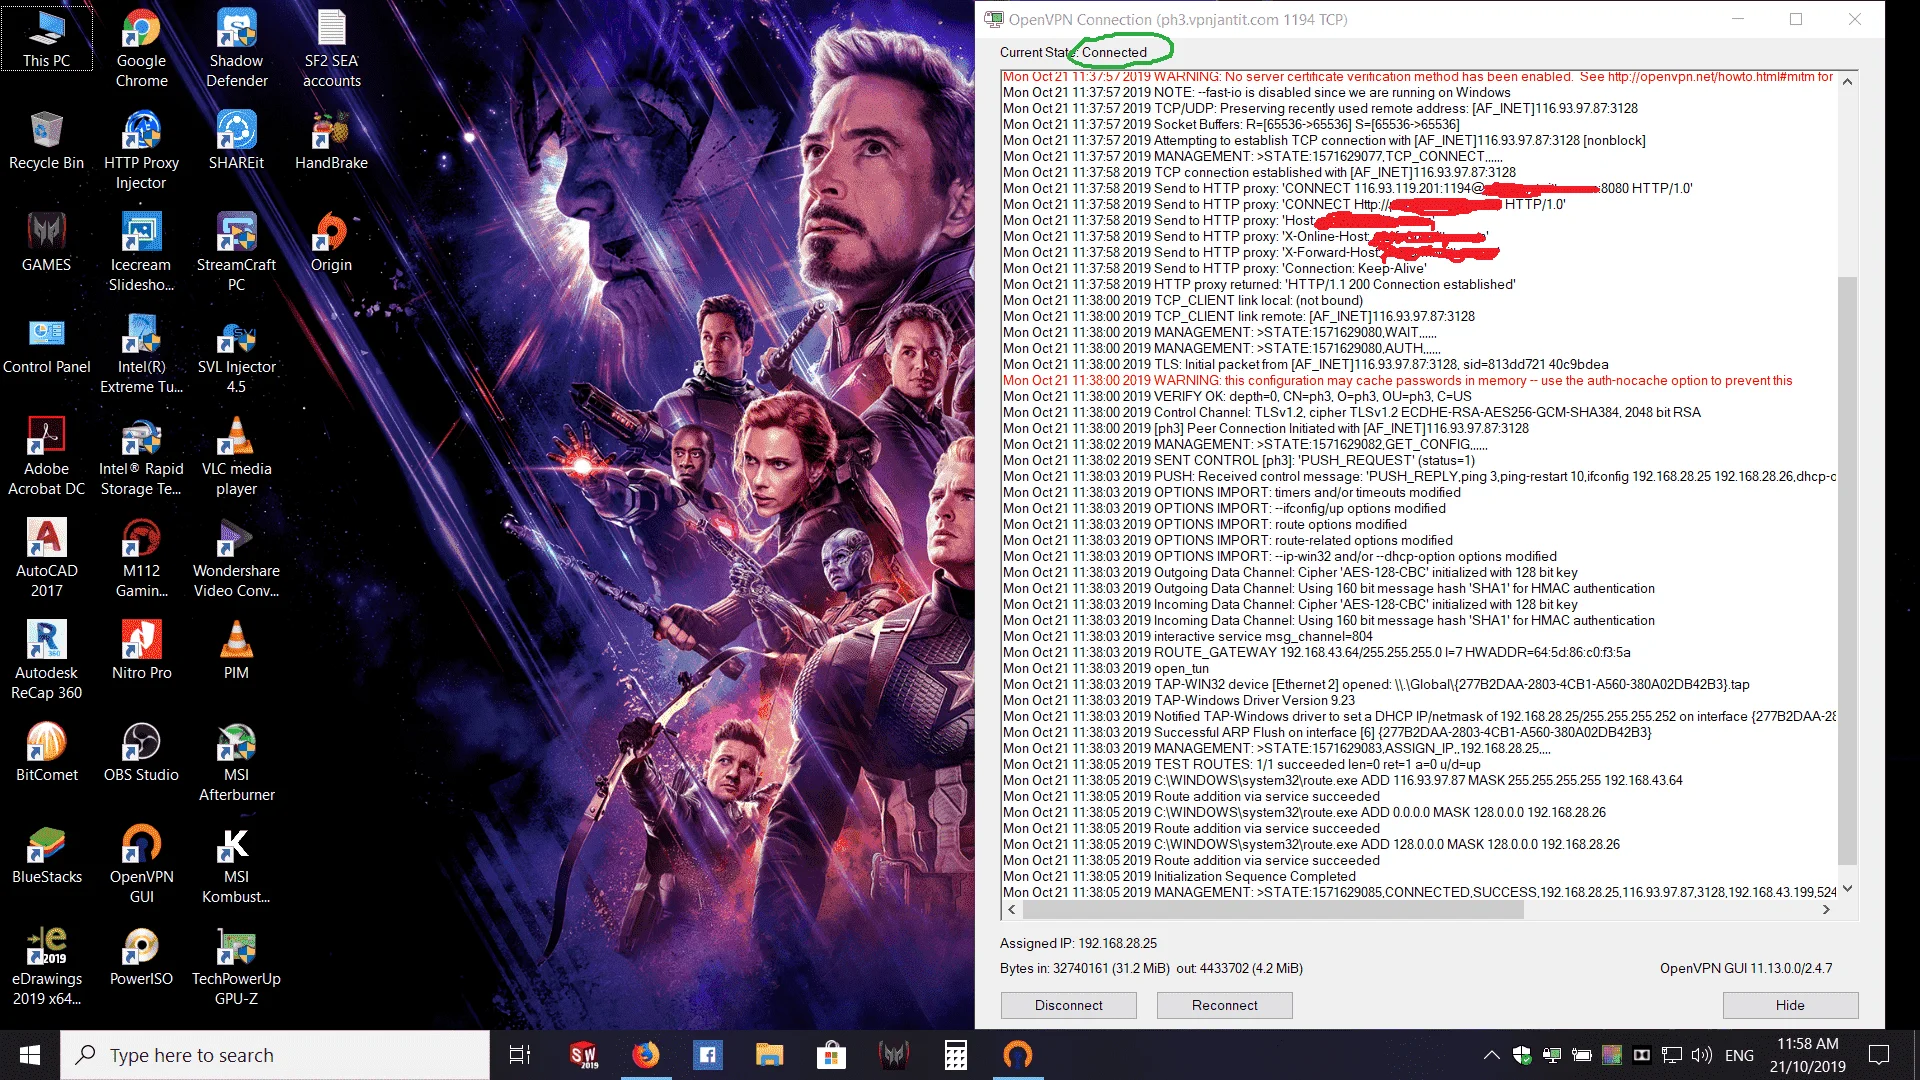Image resolution: width=1920 pixels, height=1080 pixels.
Task: Open the SF2 SEA accounts file
Action: [332, 48]
